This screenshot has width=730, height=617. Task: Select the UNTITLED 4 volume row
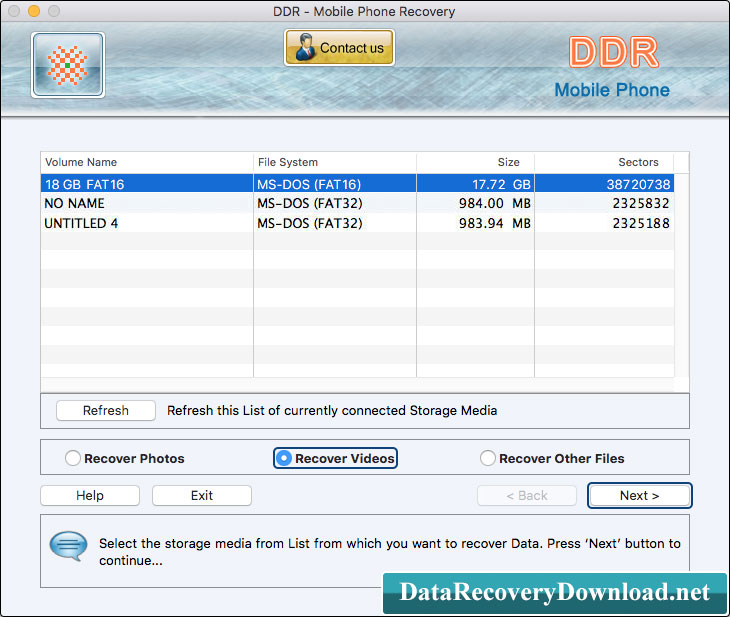pos(357,223)
